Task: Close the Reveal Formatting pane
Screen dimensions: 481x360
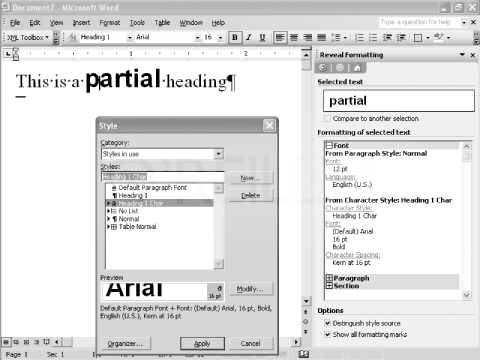Action: 473,55
